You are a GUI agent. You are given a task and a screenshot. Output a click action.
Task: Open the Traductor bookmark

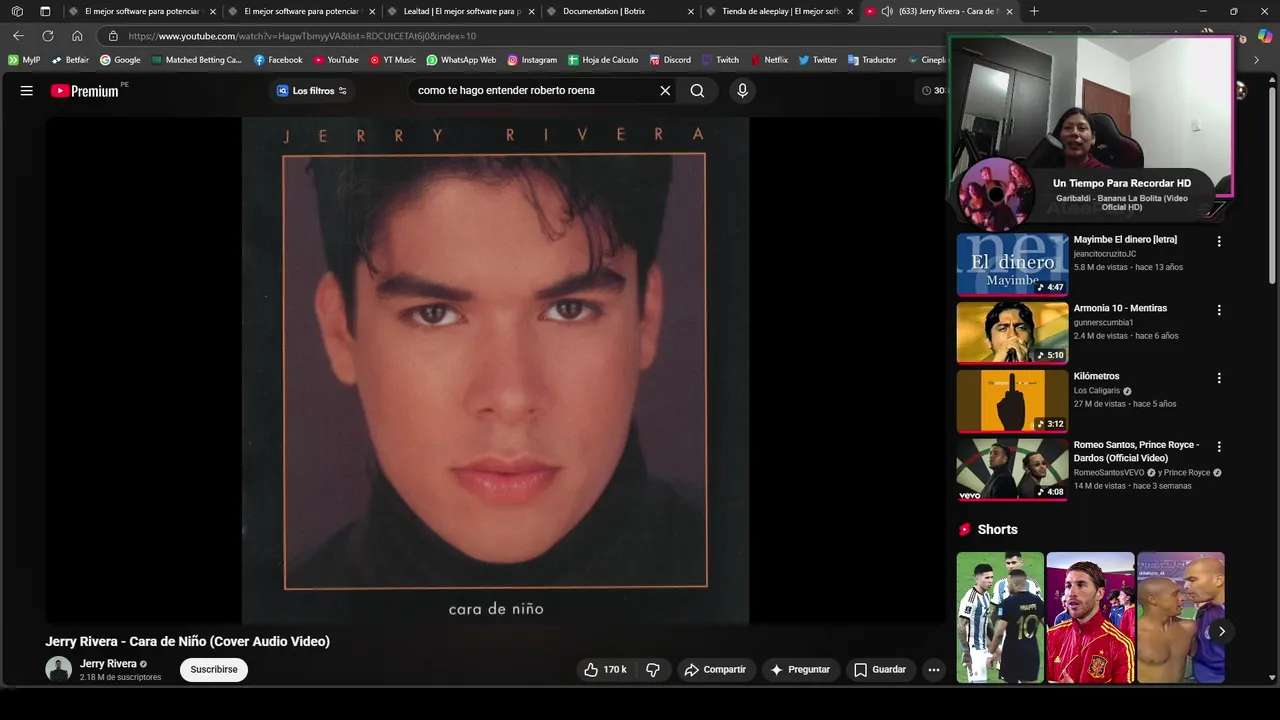pos(872,60)
